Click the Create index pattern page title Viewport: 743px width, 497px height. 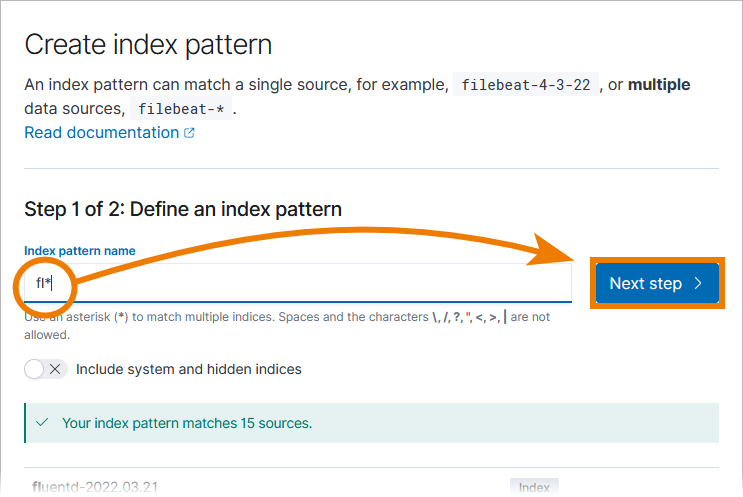[148, 45]
